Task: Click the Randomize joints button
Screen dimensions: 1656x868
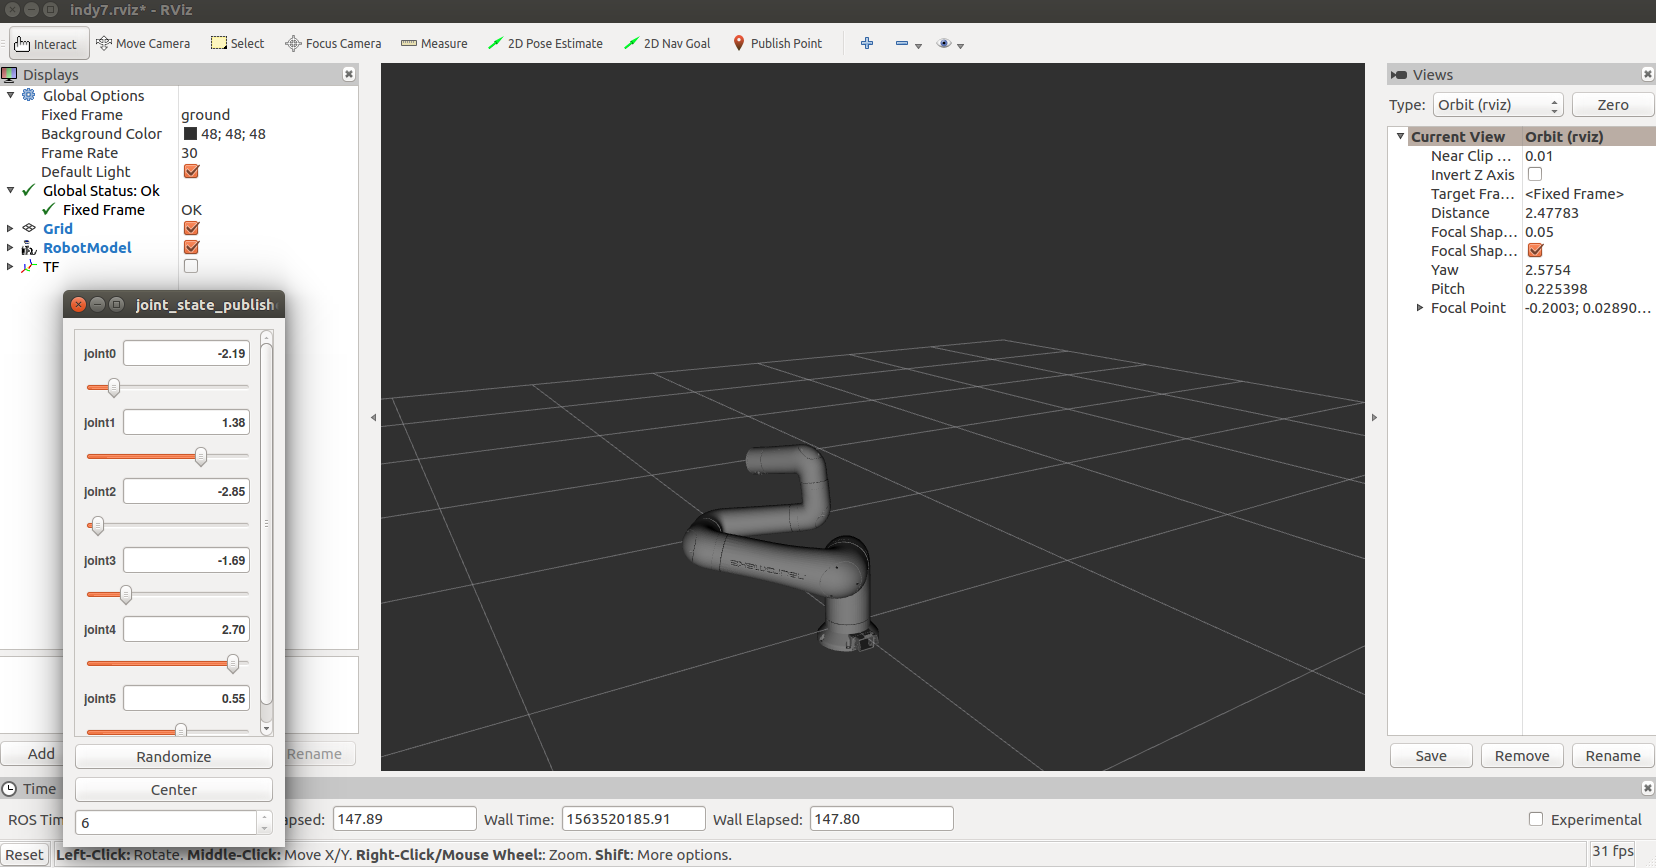Action: coord(174,757)
